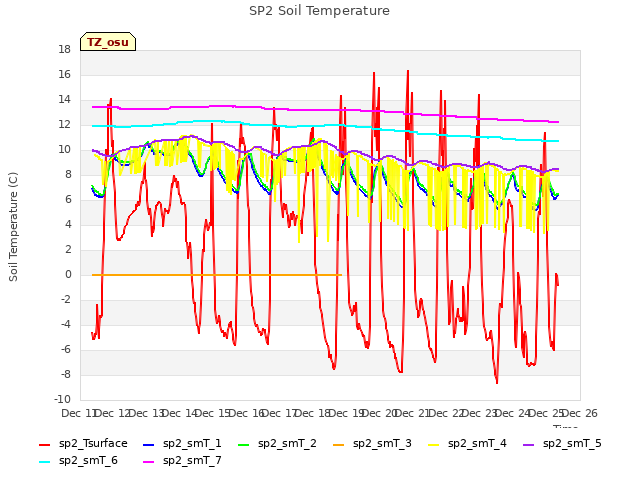Screen dimensions: 640x480
Task: Toggle sp2_smT_6 legend entry
Action: tap(78, 461)
